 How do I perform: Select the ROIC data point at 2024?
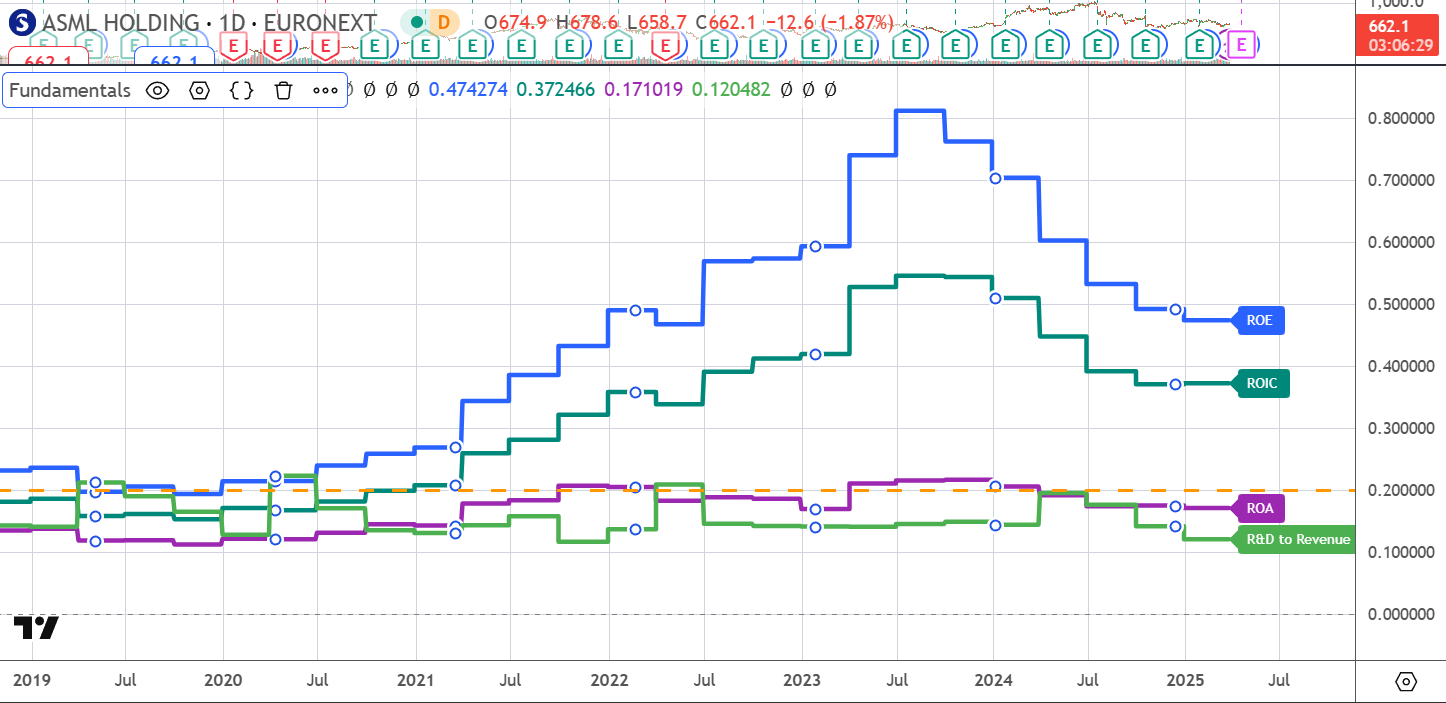(x=995, y=298)
